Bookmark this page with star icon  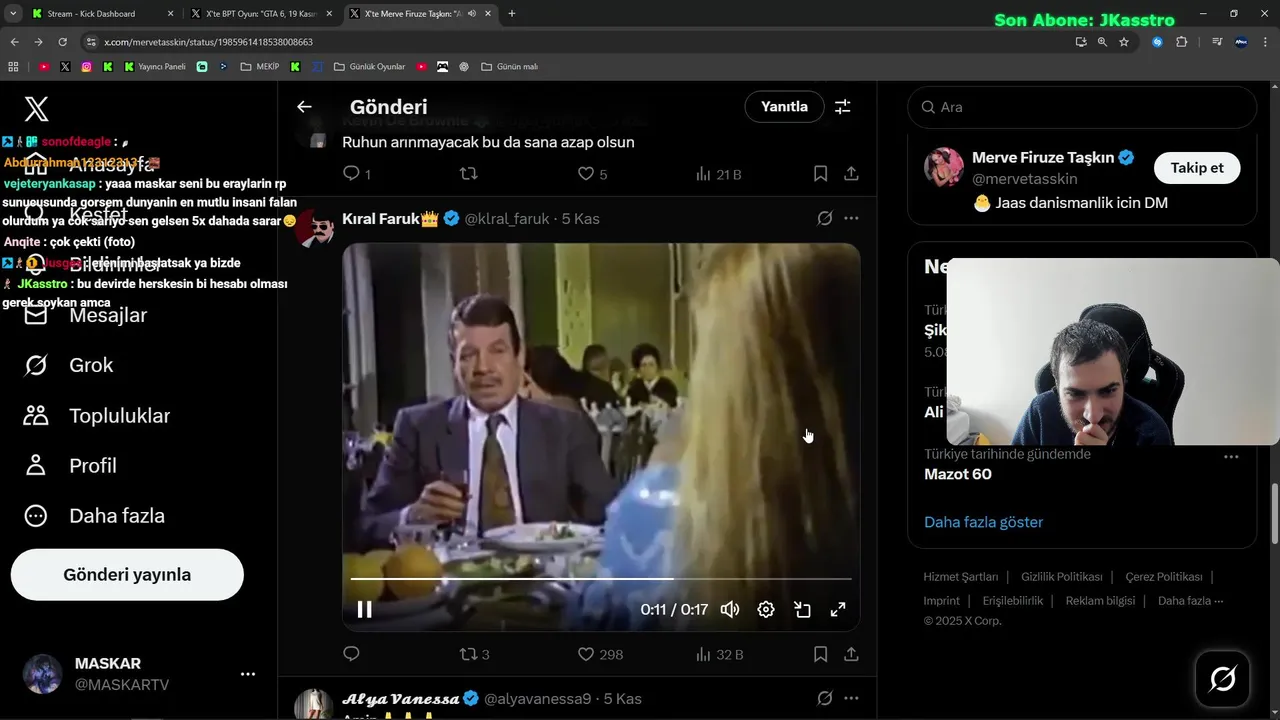[x=1124, y=42]
